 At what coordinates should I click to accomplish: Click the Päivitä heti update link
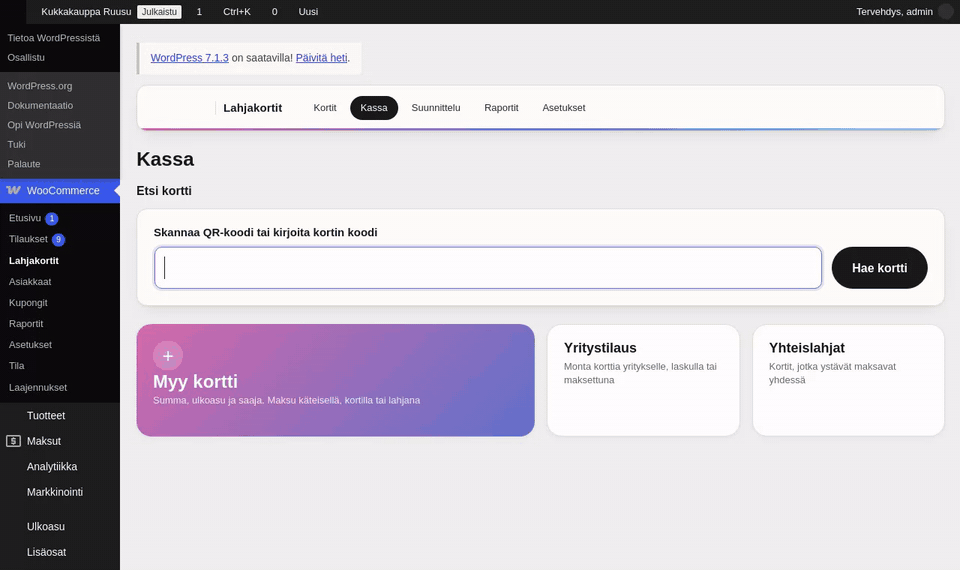pyautogui.click(x=321, y=58)
